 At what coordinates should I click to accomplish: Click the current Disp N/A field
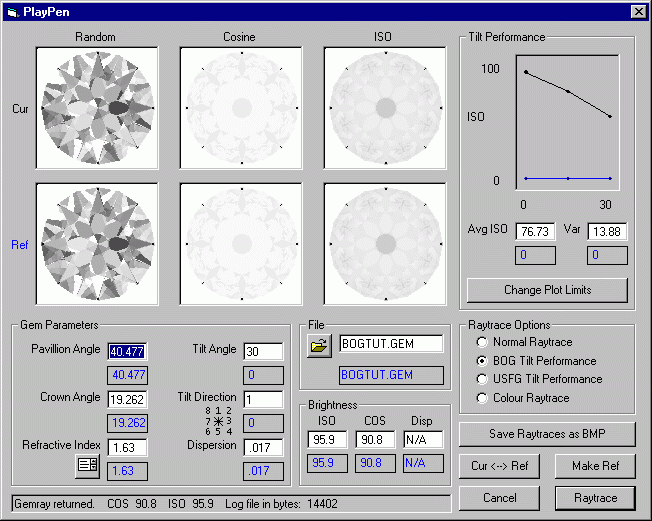[x=423, y=440]
